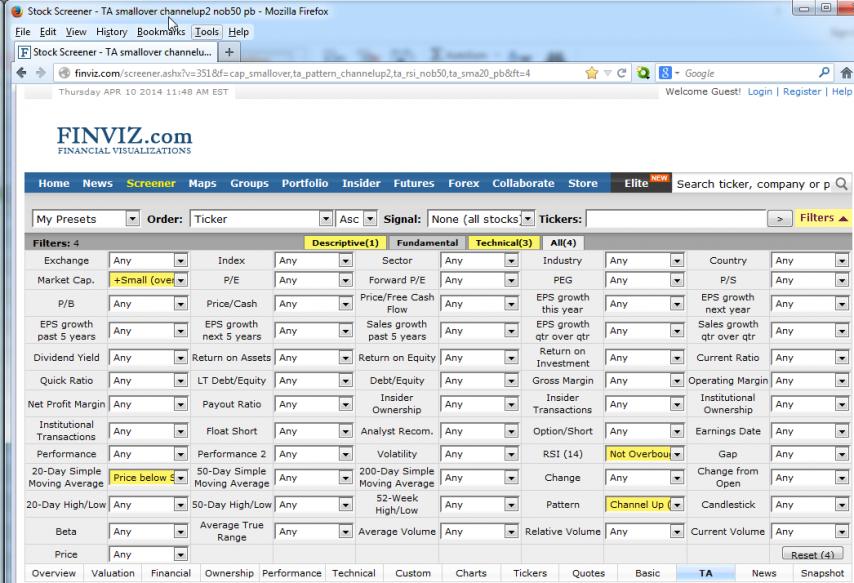Open the Insider navigation link
854x583 pixels.
tap(361, 184)
